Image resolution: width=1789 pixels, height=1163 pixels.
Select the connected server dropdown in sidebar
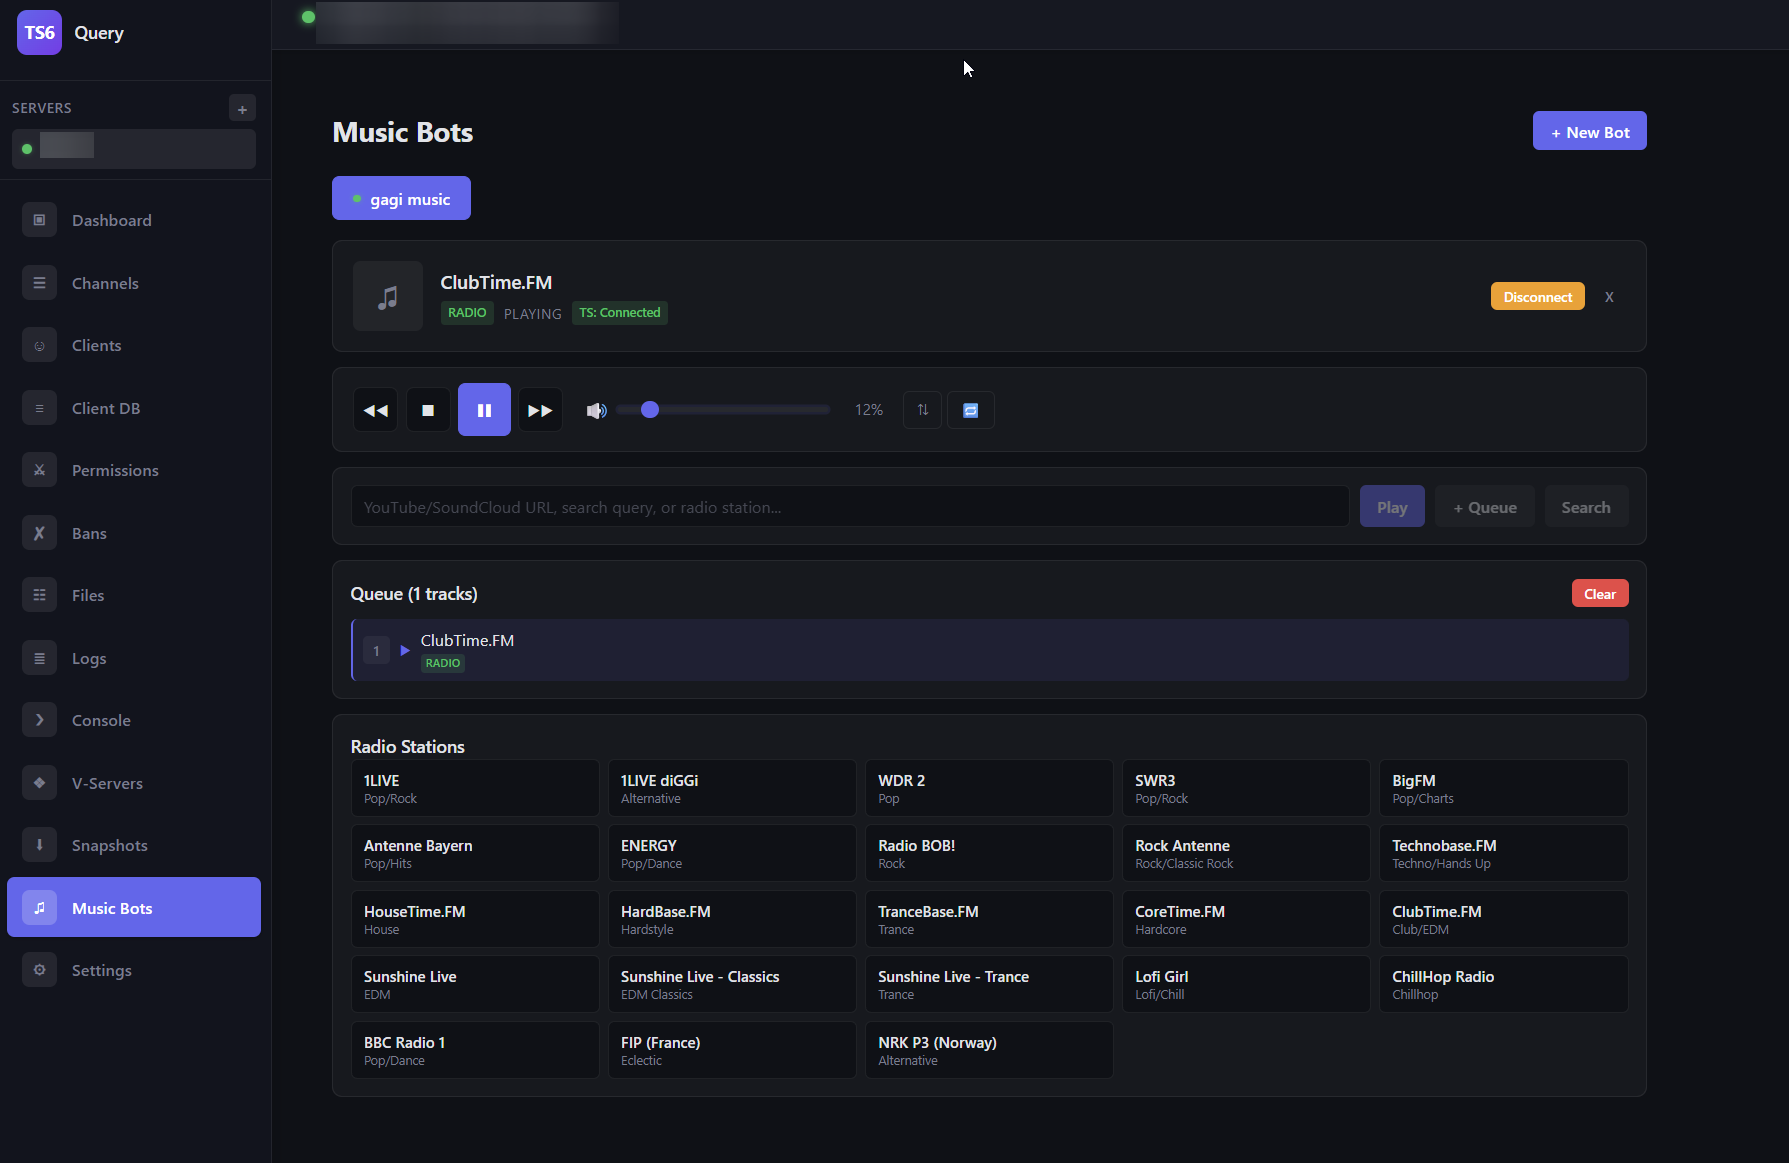134,149
